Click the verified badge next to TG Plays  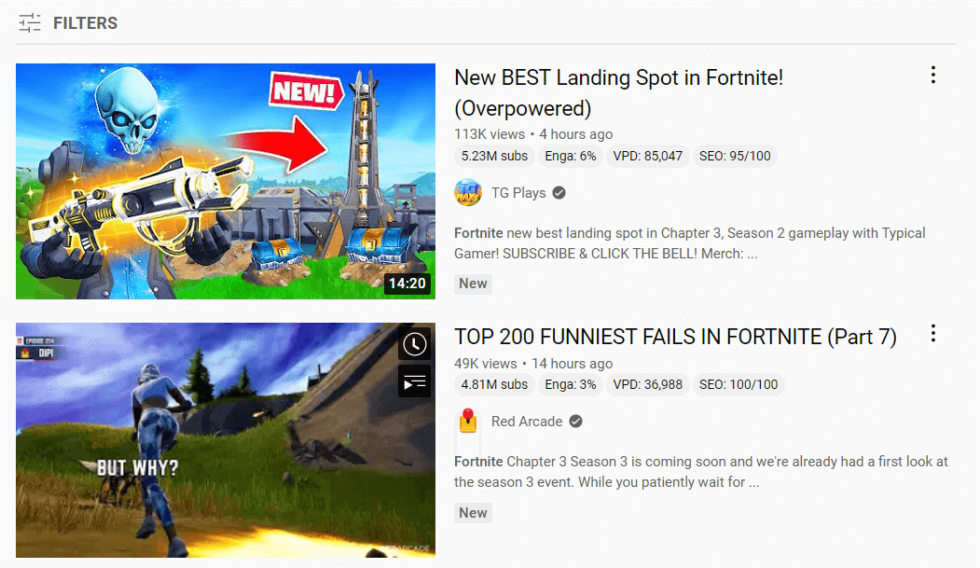[559, 193]
